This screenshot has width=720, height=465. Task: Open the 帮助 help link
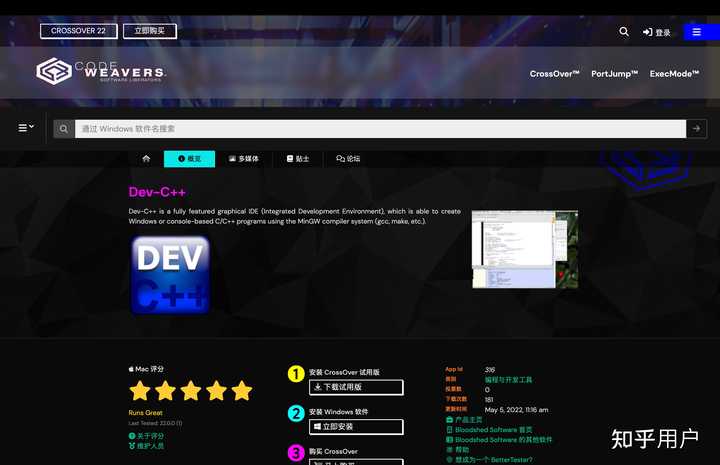click(x=457, y=450)
